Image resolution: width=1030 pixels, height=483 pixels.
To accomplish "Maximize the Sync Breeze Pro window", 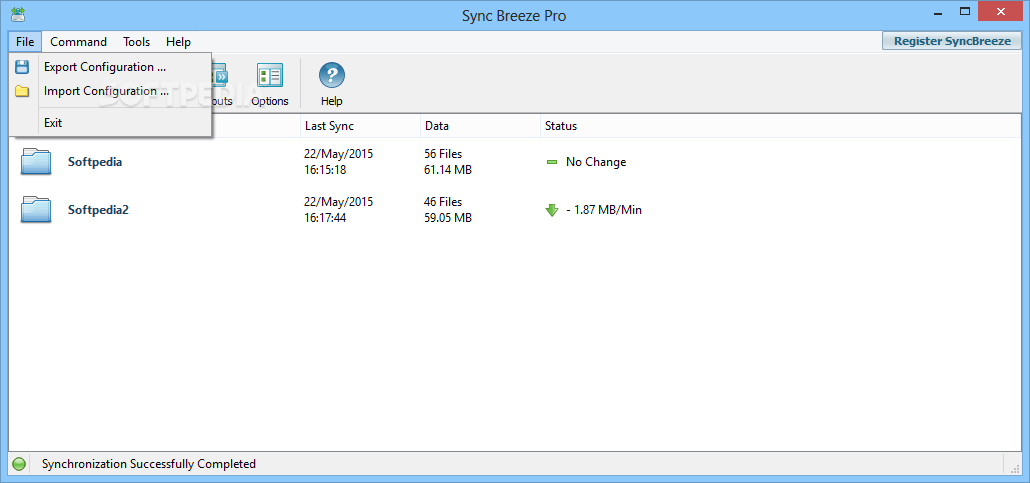I will coord(964,11).
